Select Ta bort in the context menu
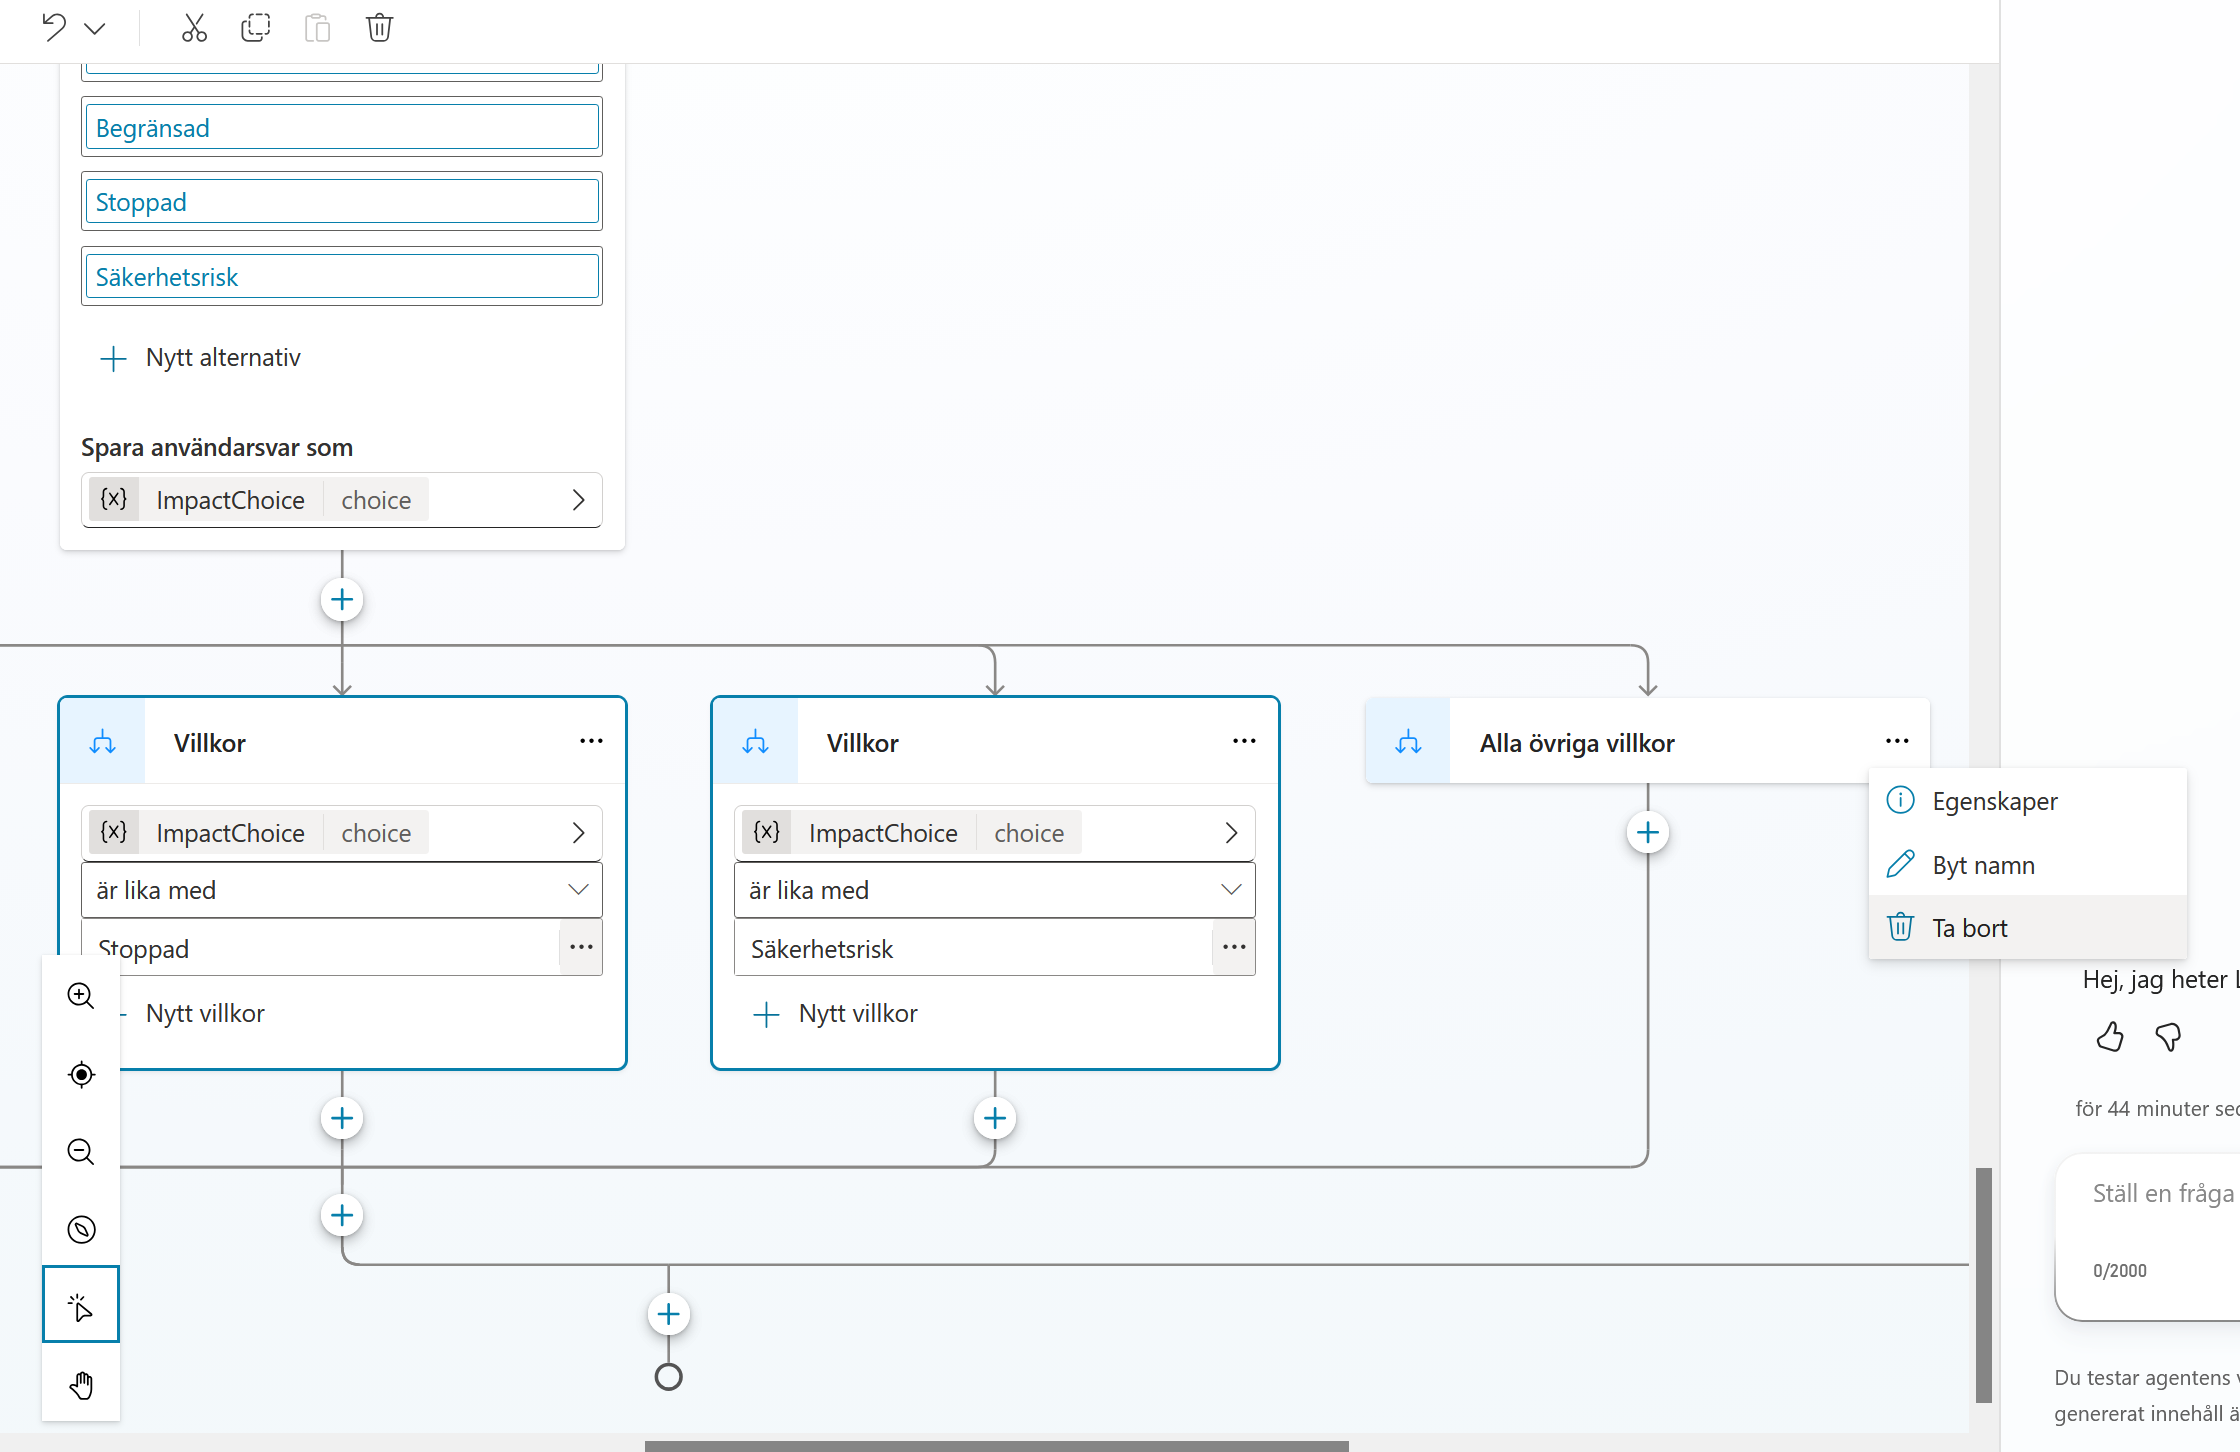 2027,928
